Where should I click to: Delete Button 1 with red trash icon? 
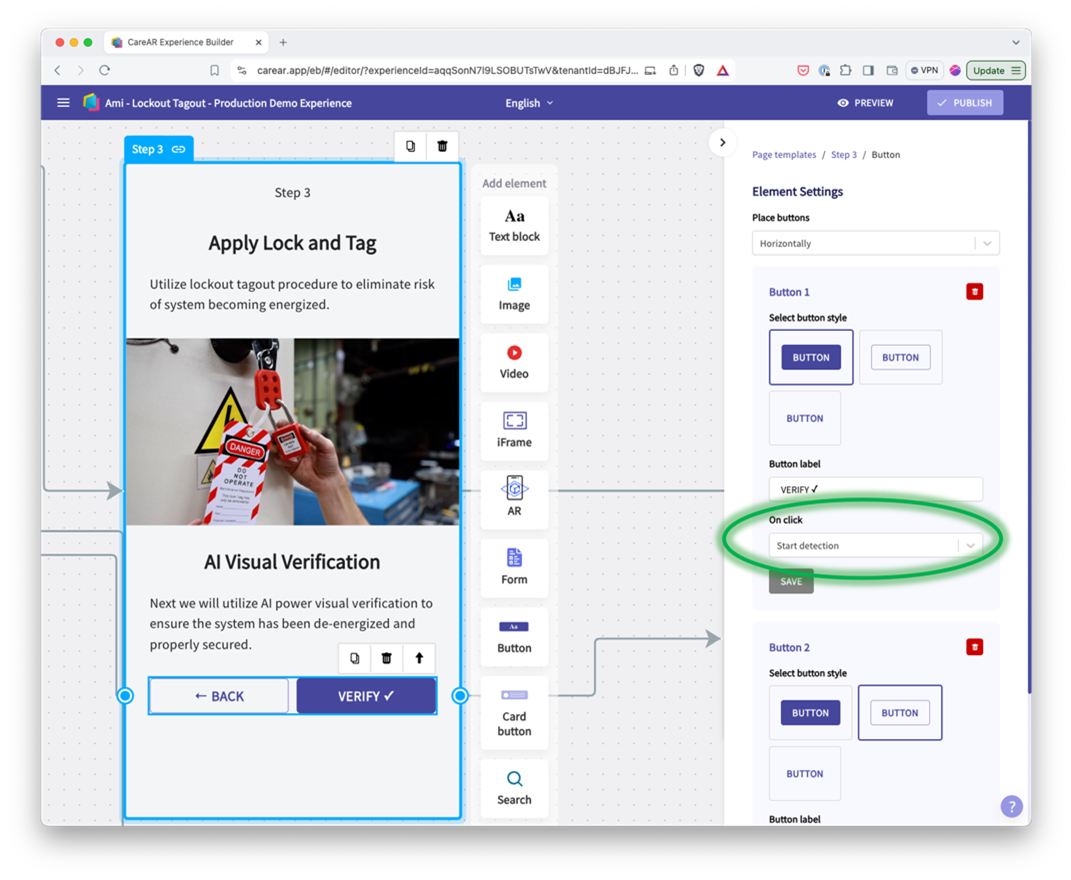click(x=974, y=292)
